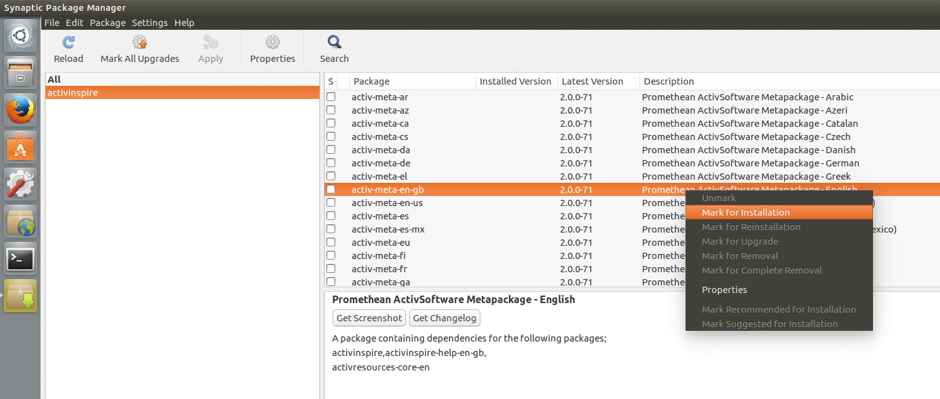
Task: Click the activ-meta-en-us package name
Action: coord(387,202)
